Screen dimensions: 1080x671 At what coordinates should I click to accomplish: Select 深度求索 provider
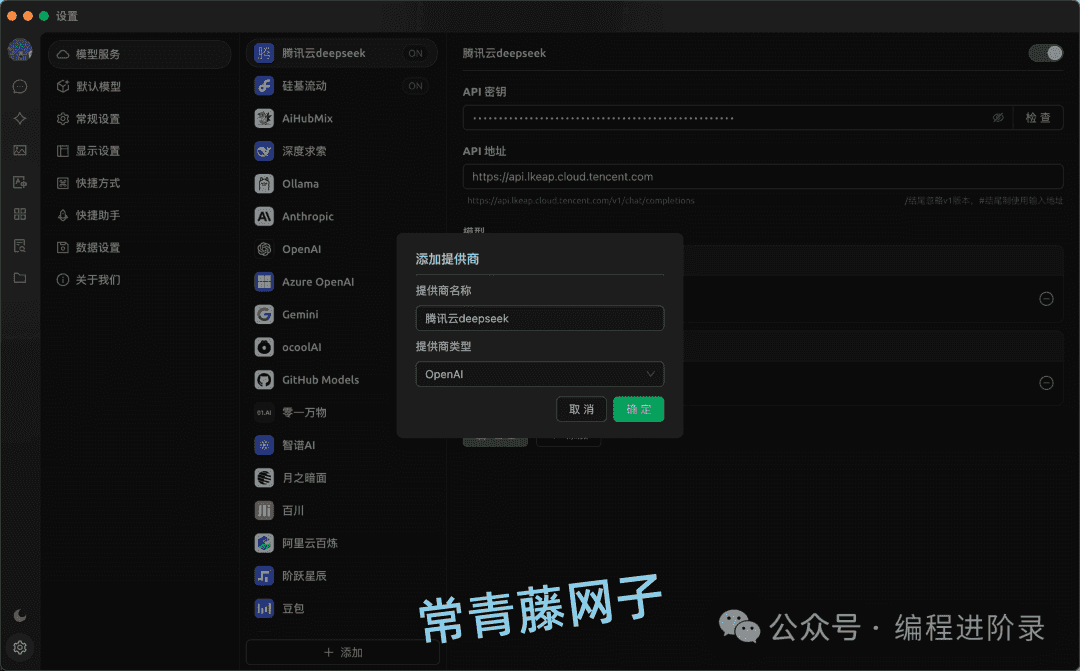tap(341, 151)
